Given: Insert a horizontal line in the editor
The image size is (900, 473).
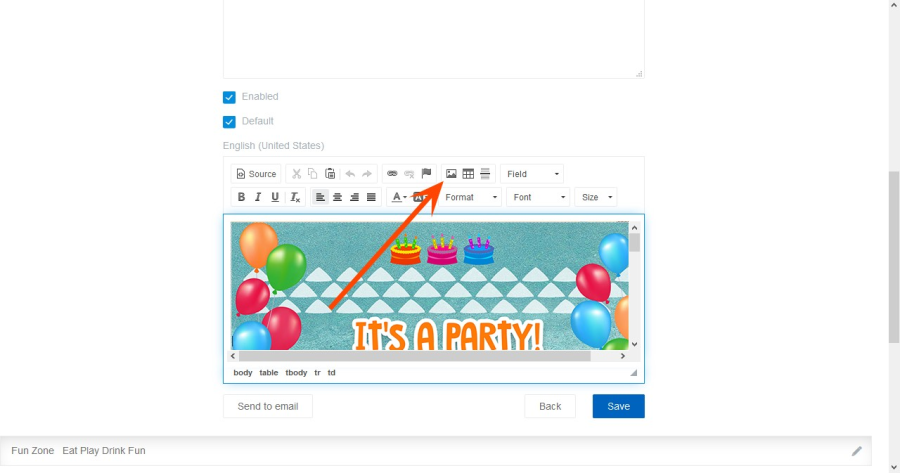Looking at the screenshot, I should [x=485, y=174].
